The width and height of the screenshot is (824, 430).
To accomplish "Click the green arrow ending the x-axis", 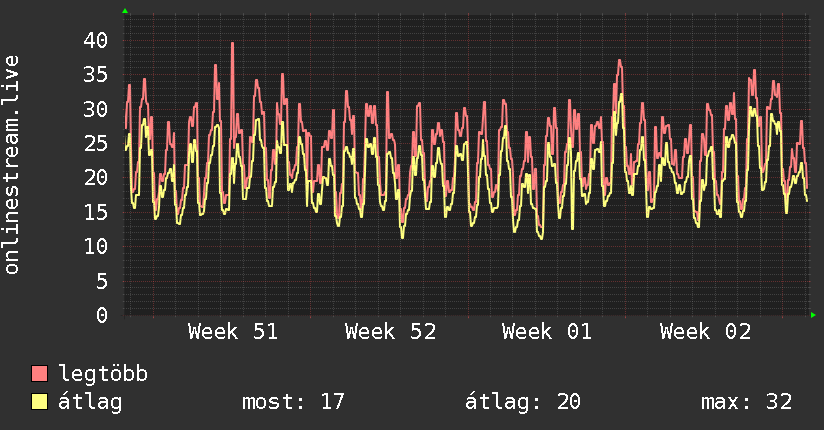I will 813,315.
